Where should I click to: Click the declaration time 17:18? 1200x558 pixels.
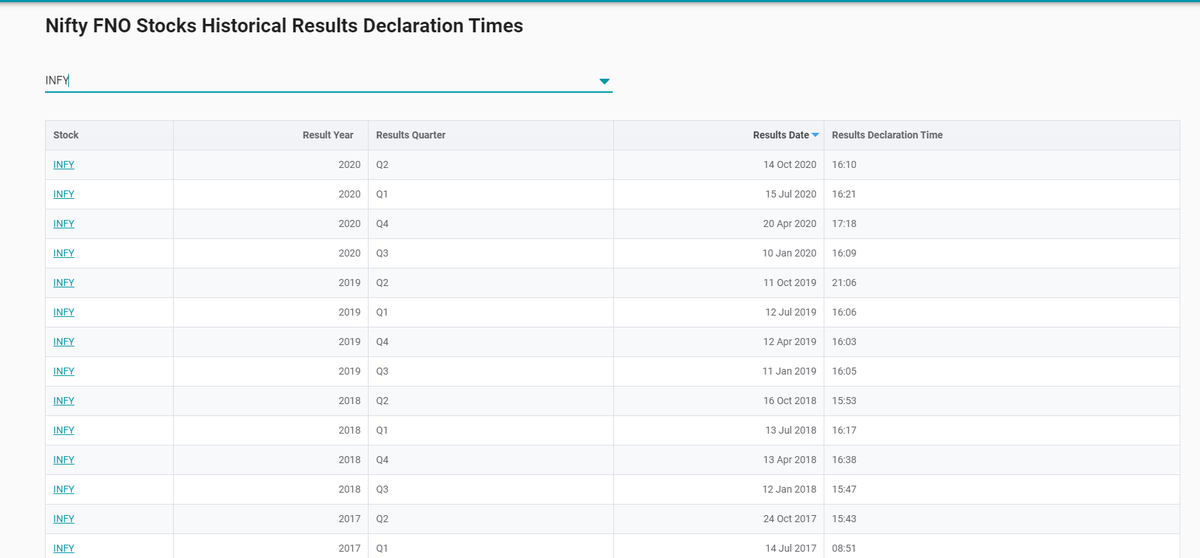point(844,223)
